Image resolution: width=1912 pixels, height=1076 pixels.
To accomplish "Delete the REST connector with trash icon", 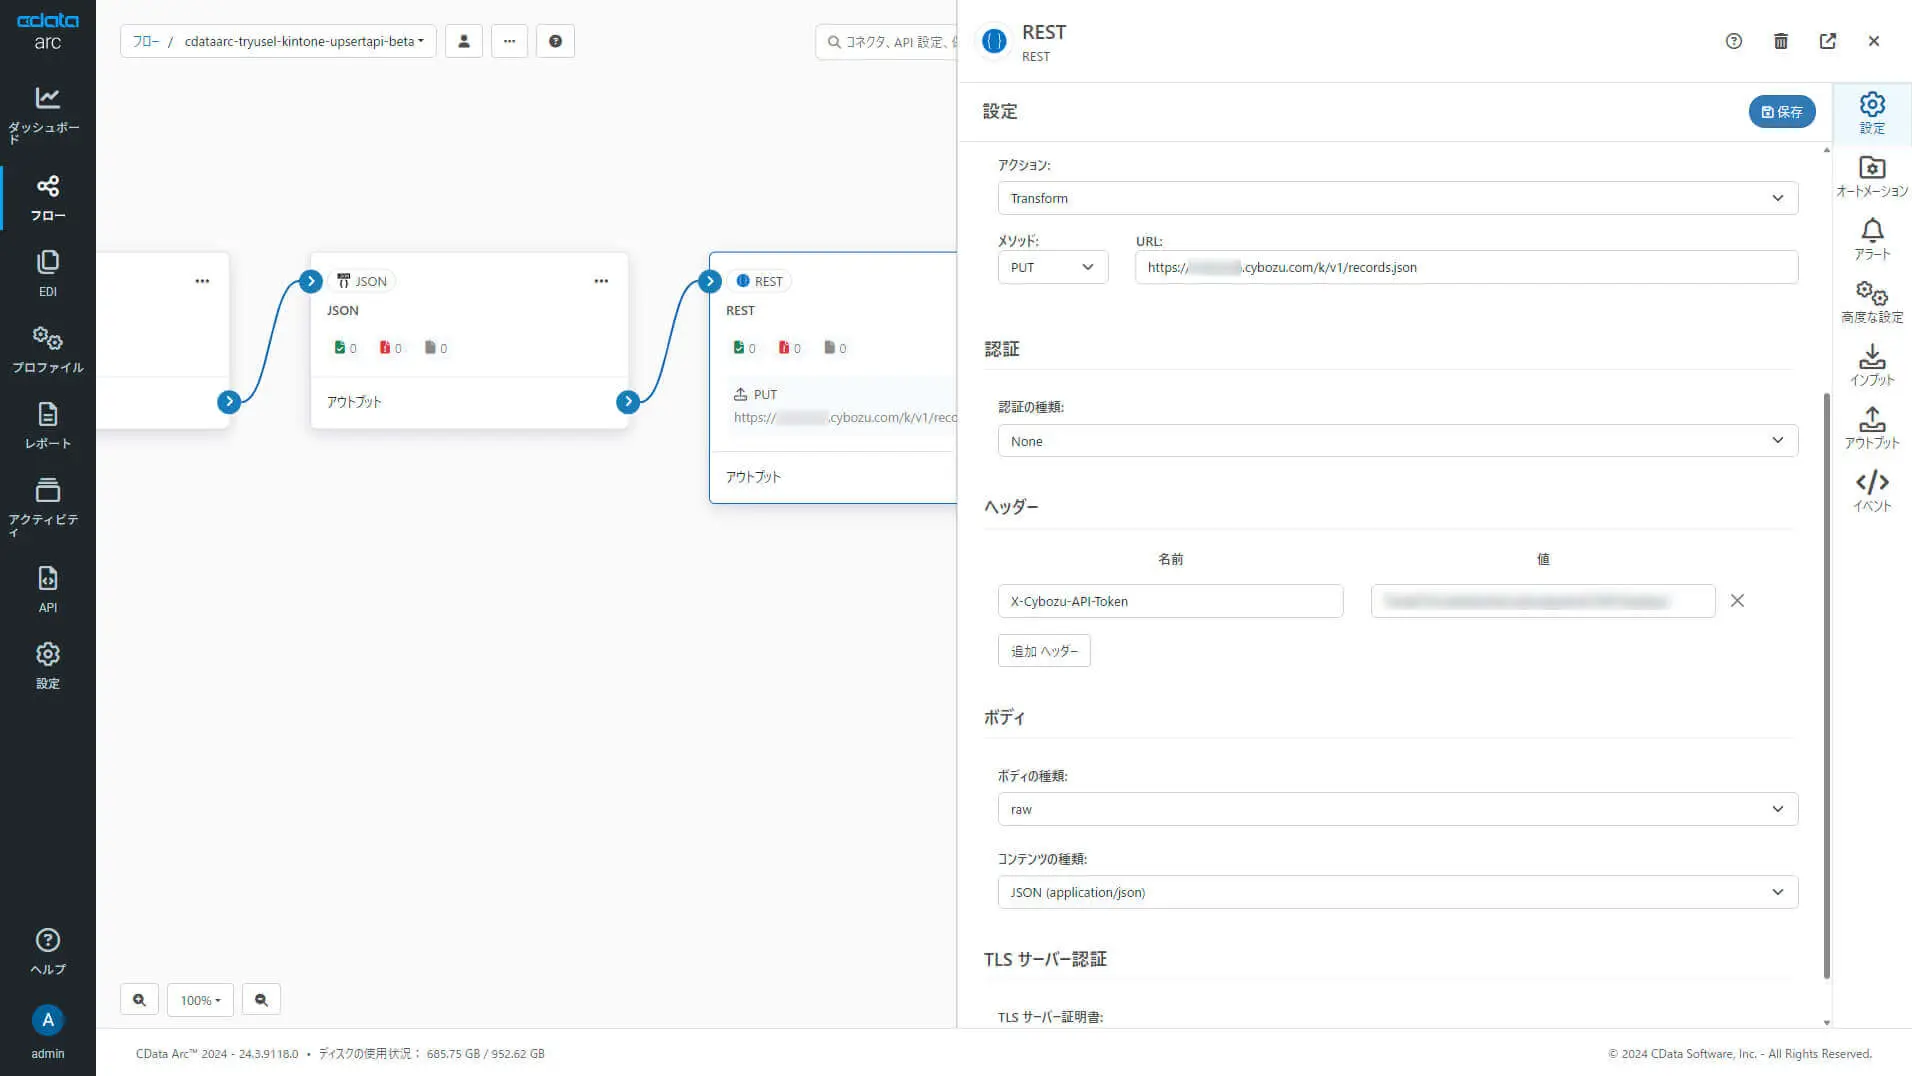I will (x=1781, y=41).
